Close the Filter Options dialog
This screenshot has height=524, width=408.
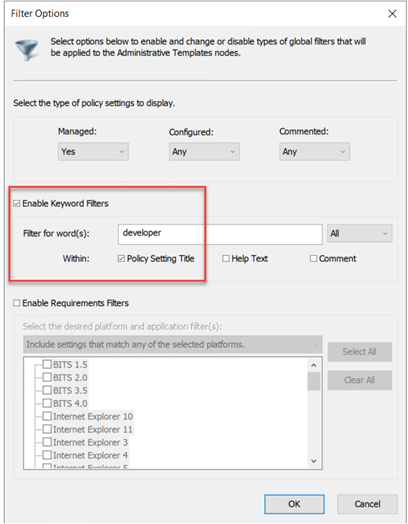[392, 14]
